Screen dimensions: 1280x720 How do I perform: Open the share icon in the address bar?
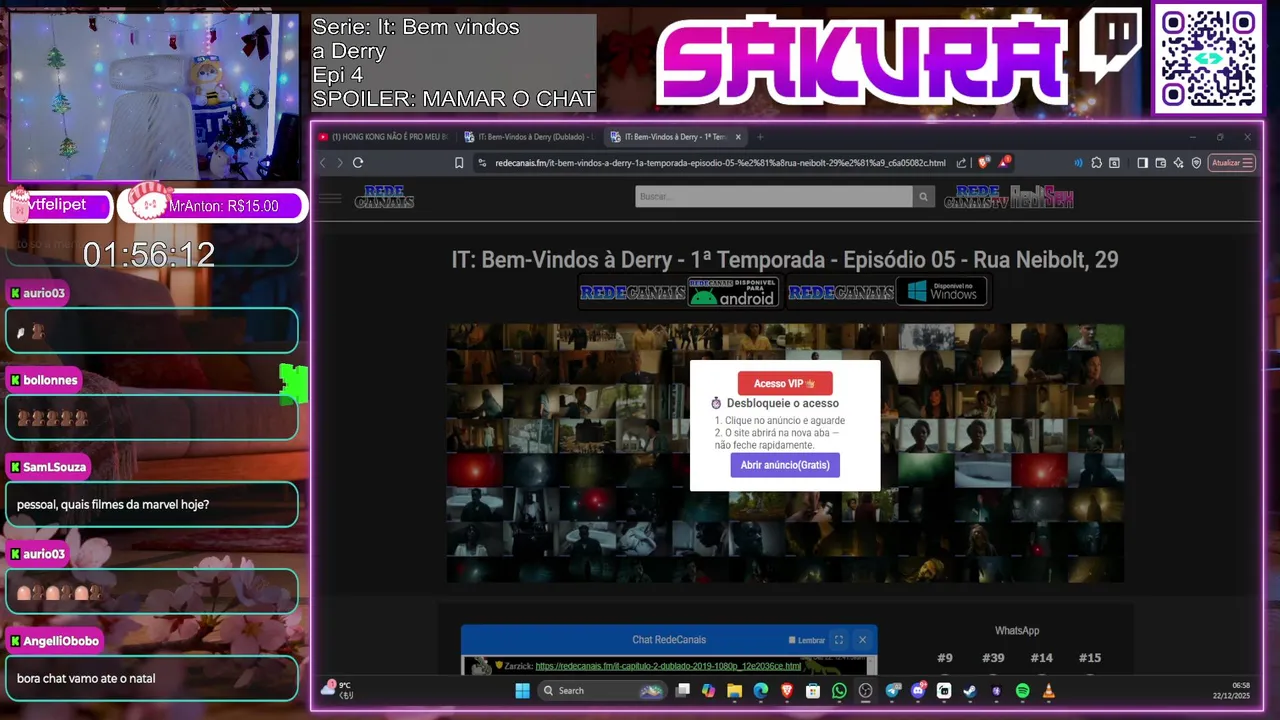[961, 163]
